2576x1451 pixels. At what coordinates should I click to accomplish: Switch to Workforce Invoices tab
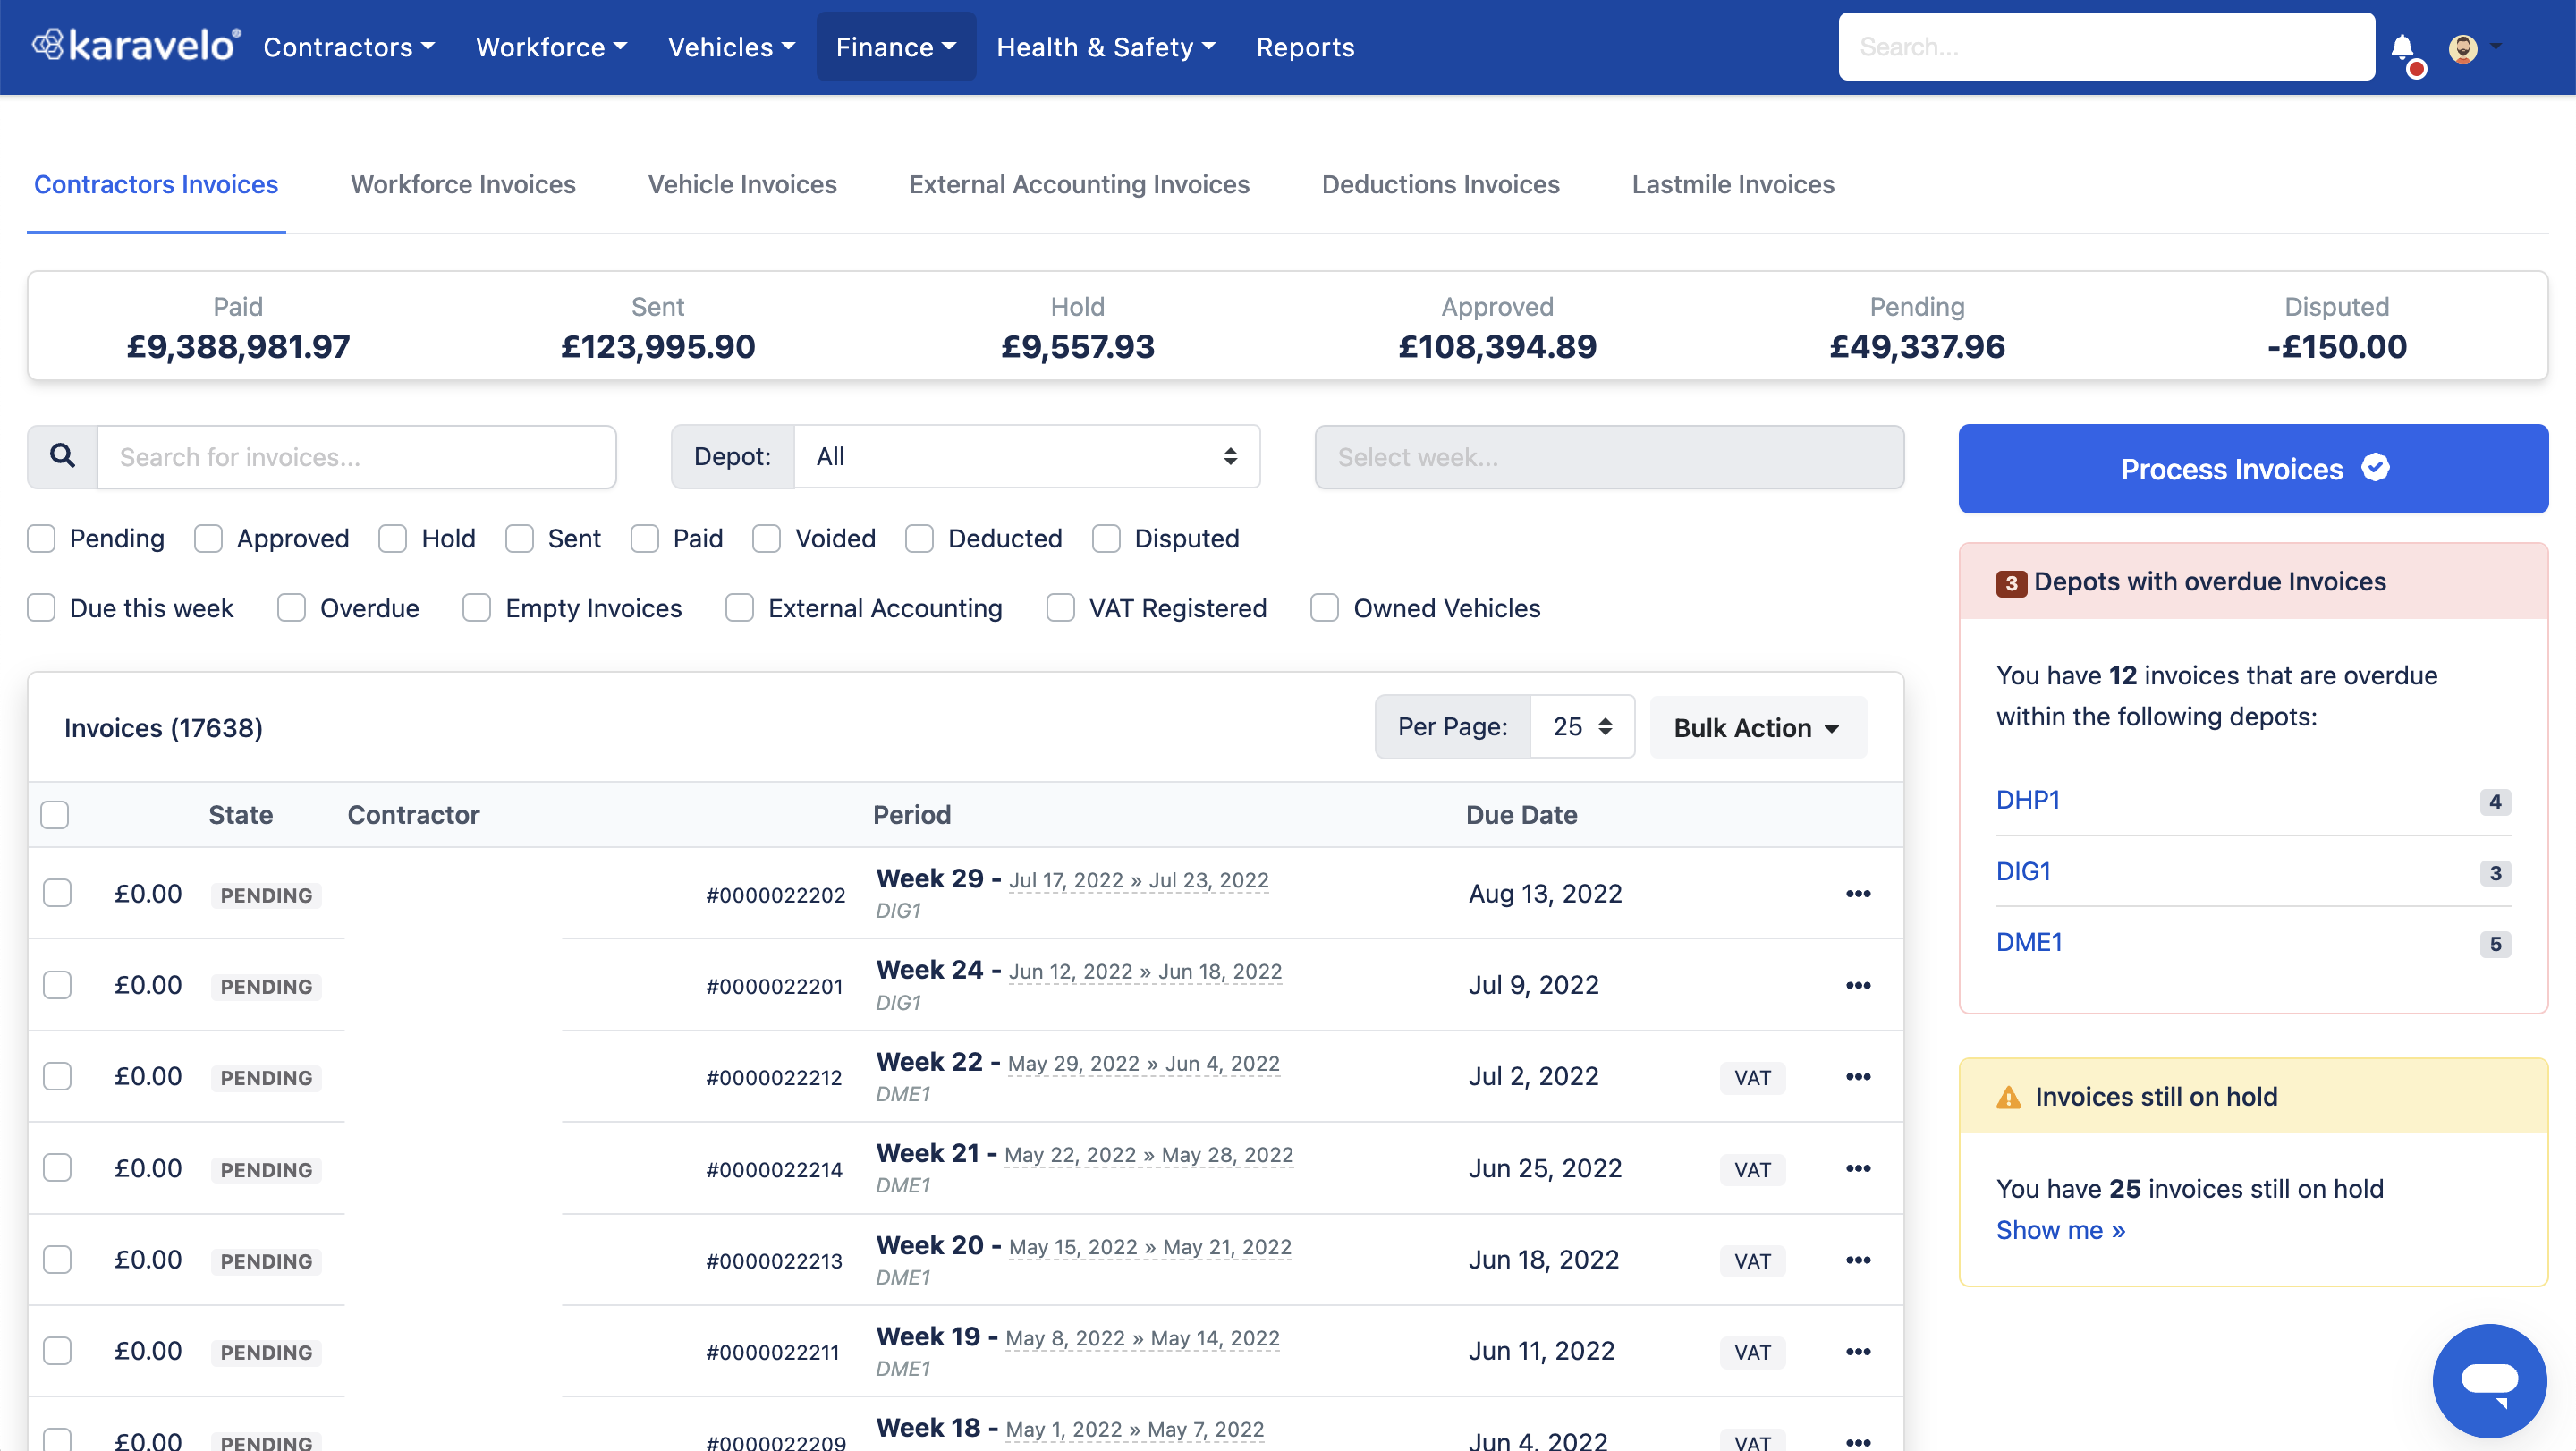[463, 185]
